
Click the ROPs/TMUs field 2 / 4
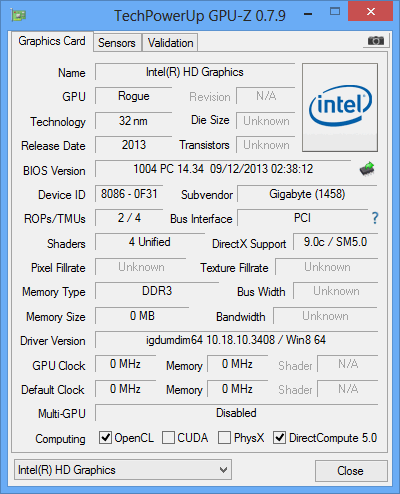(129, 218)
